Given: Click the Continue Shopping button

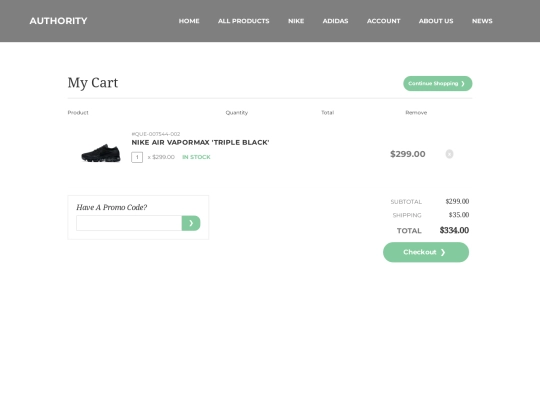Looking at the screenshot, I should point(437,84).
